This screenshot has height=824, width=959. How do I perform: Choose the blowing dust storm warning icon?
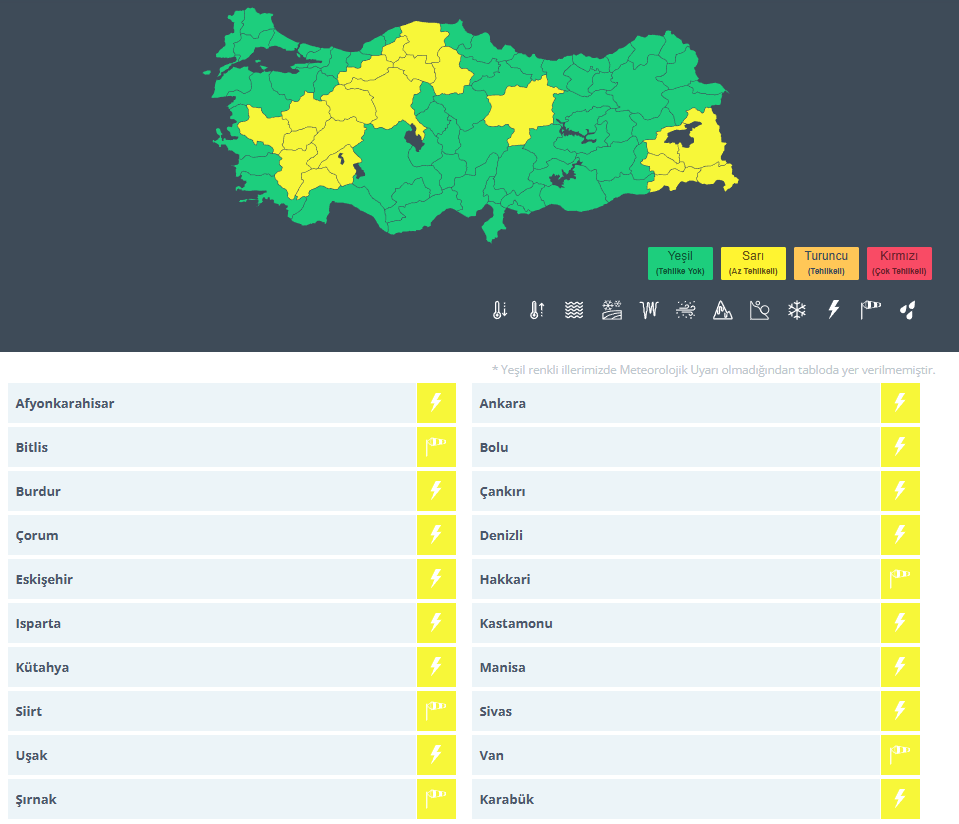686,310
